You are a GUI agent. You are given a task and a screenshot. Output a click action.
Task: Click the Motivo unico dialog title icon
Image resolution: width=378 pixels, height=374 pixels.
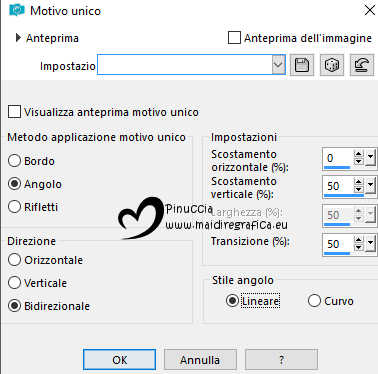tap(17, 11)
